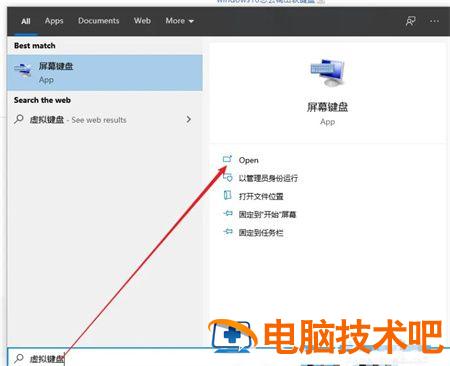Viewport: 450px width, 366px height.
Task: Click Open to launch the app
Action: 248,160
